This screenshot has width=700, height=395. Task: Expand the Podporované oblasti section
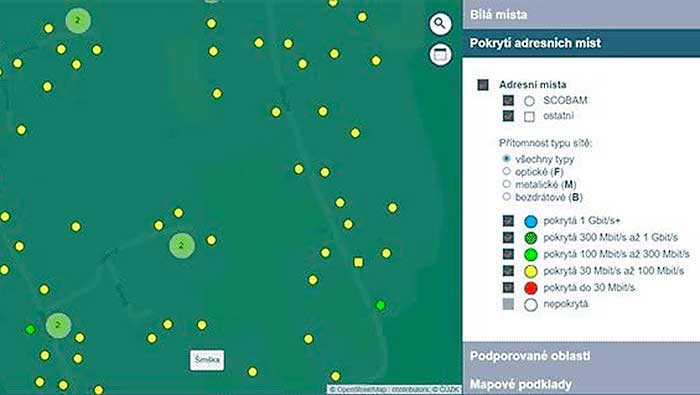pyautogui.click(x=581, y=356)
